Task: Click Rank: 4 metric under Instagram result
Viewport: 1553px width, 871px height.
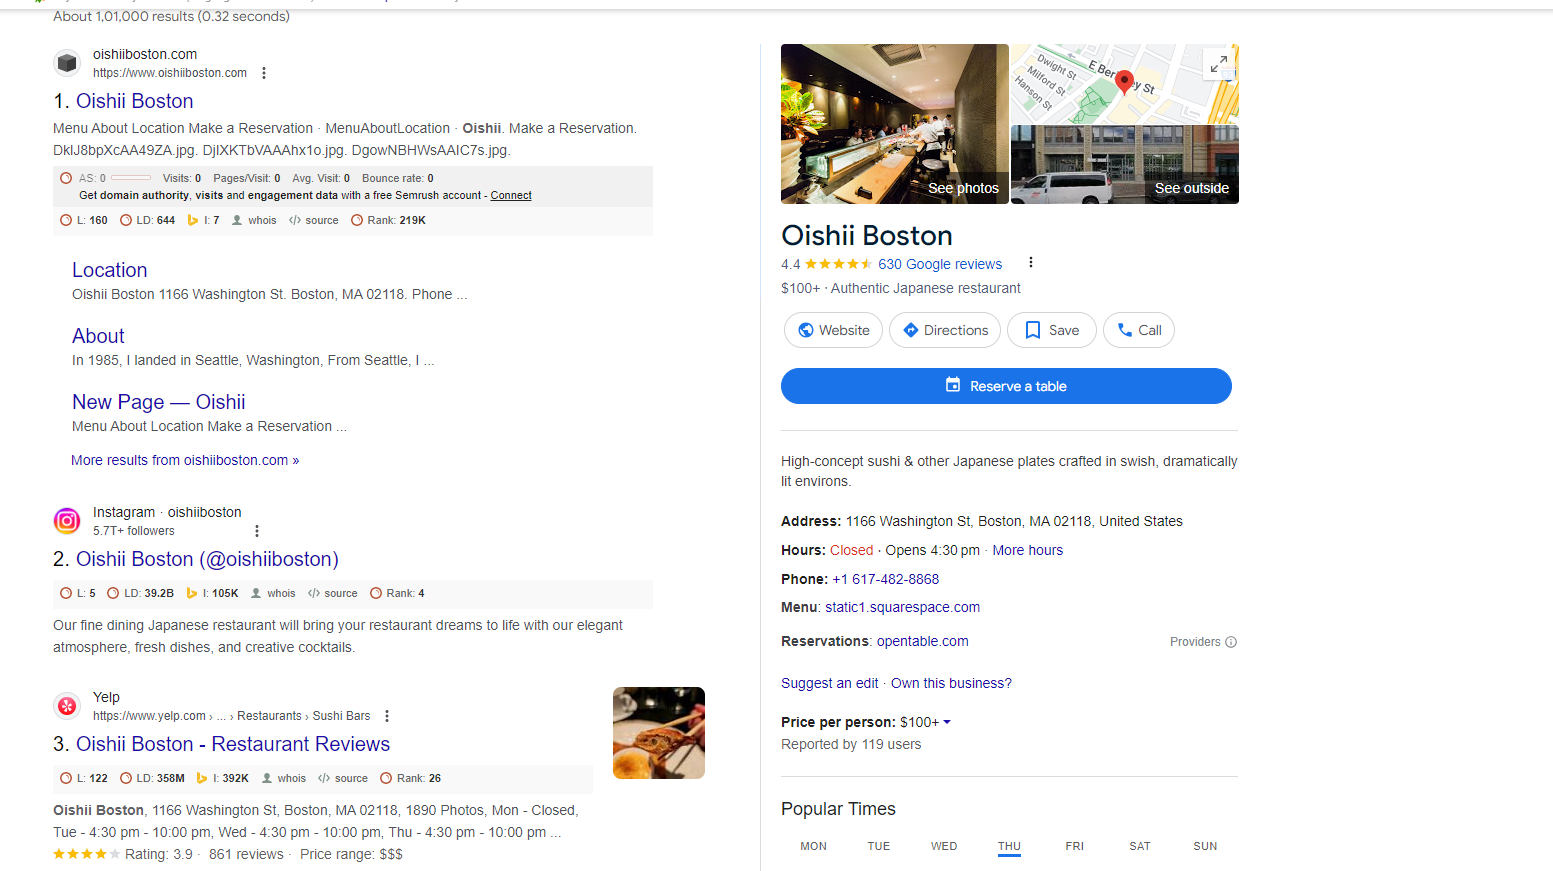Action: 397,593
